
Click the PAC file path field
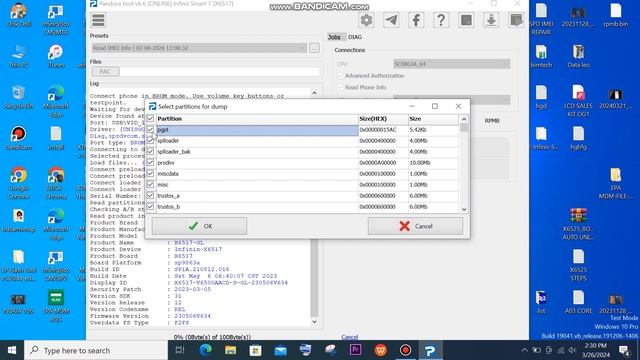coord(220,72)
